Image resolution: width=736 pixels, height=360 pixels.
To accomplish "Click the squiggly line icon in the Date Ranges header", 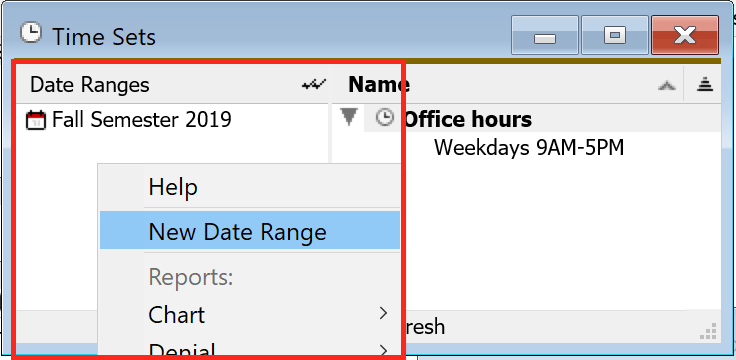I will [314, 85].
